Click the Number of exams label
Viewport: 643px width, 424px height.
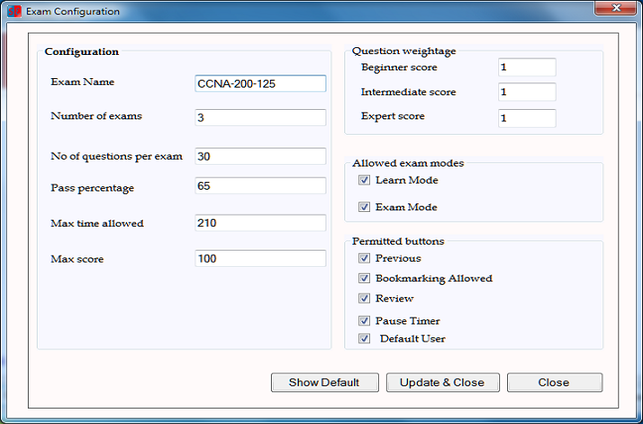coord(96,116)
